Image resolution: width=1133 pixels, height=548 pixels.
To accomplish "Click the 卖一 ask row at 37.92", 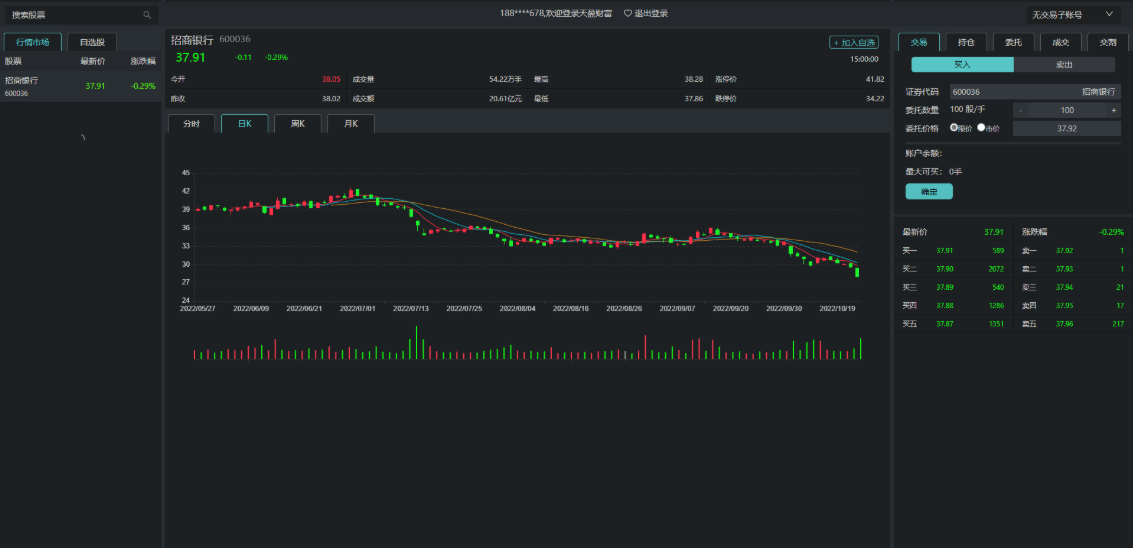I will (1073, 251).
